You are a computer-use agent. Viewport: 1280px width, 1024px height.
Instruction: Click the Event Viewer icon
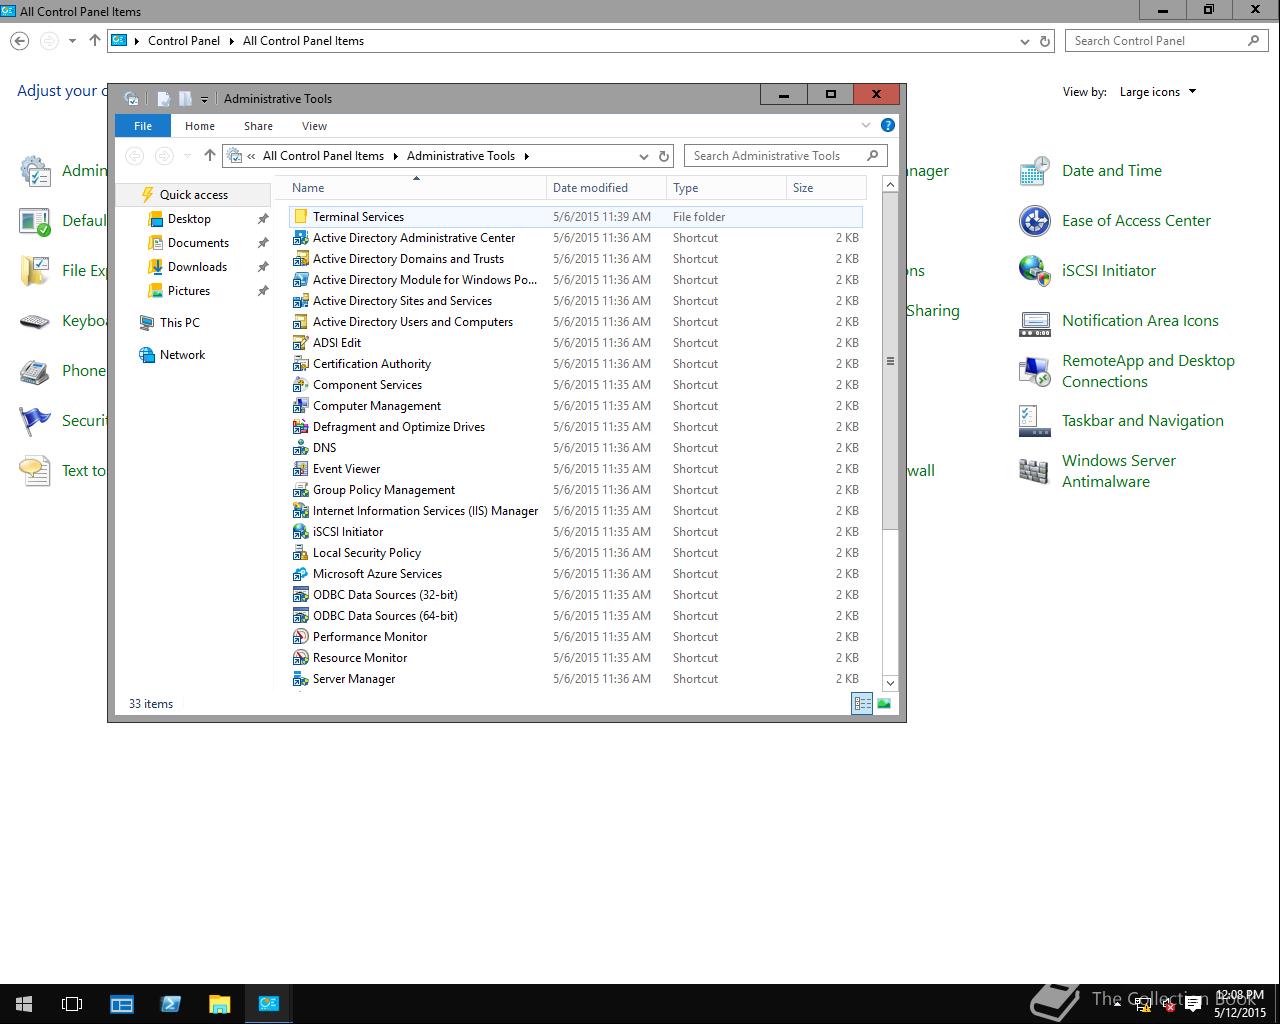click(300, 469)
